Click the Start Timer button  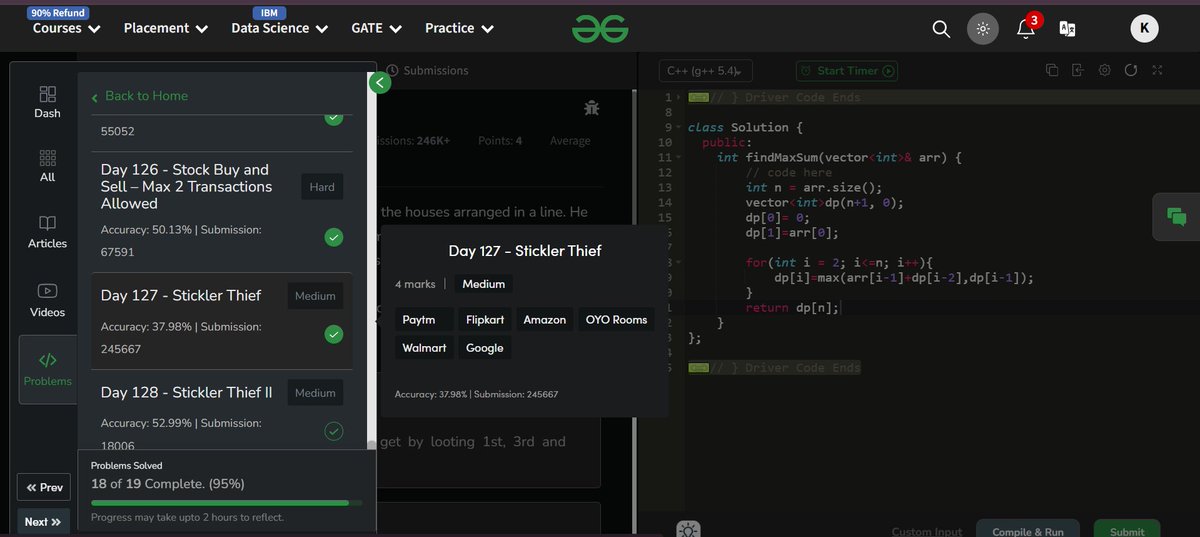tap(846, 71)
